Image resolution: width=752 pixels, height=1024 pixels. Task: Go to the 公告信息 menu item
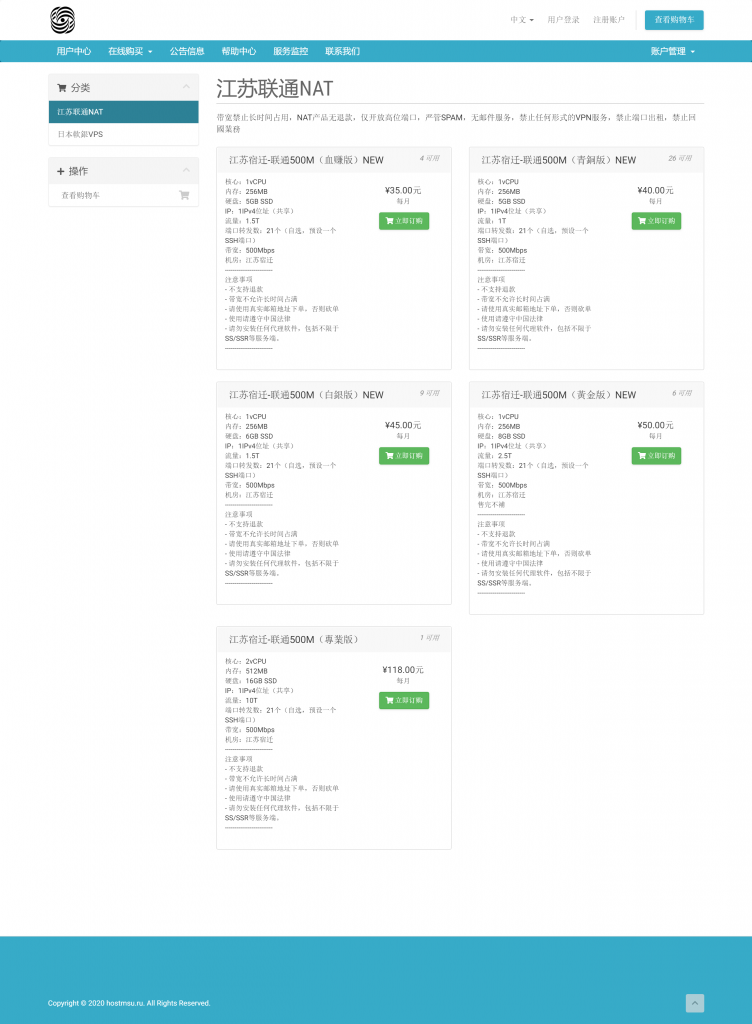[x=187, y=51]
